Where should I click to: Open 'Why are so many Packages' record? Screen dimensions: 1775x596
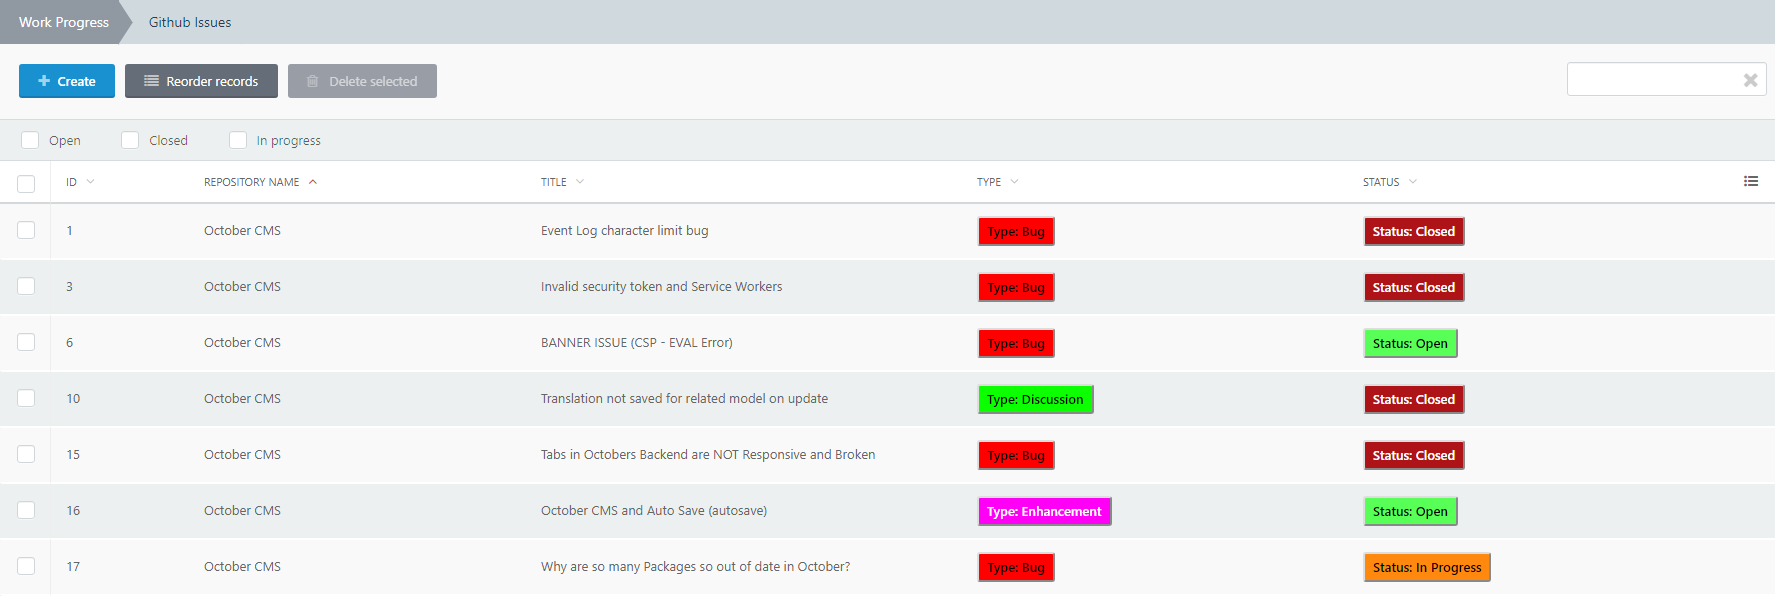point(695,566)
